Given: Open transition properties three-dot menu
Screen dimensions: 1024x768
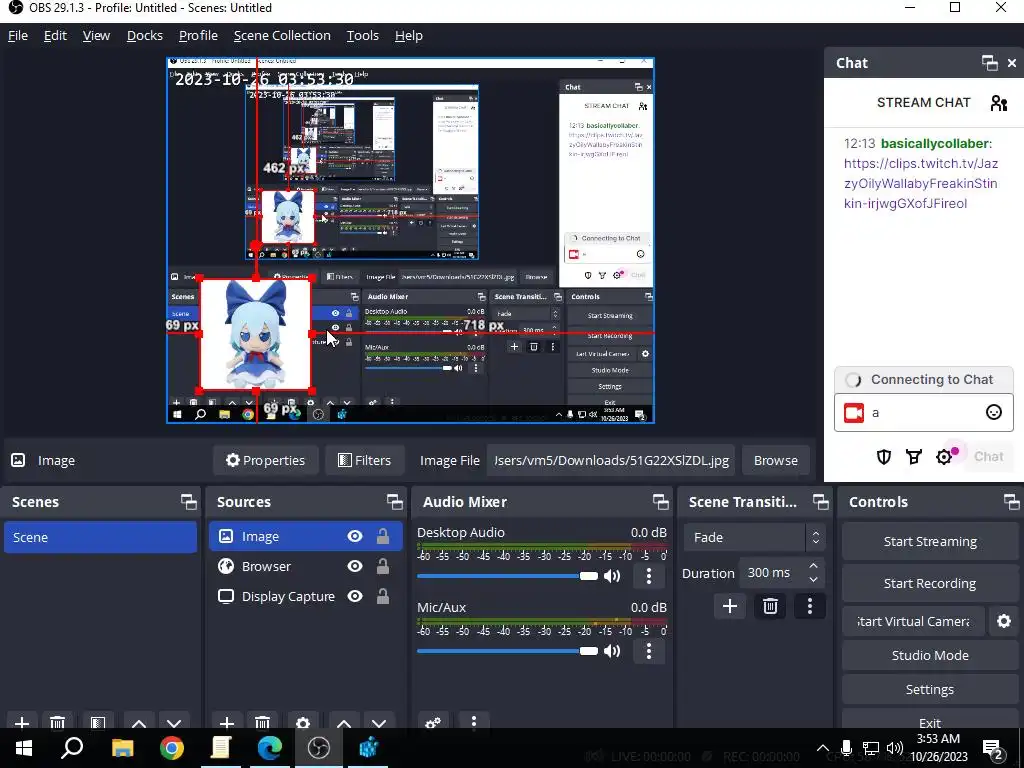Looking at the screenshot, I should pyautogui.click(x=810, y=606).
